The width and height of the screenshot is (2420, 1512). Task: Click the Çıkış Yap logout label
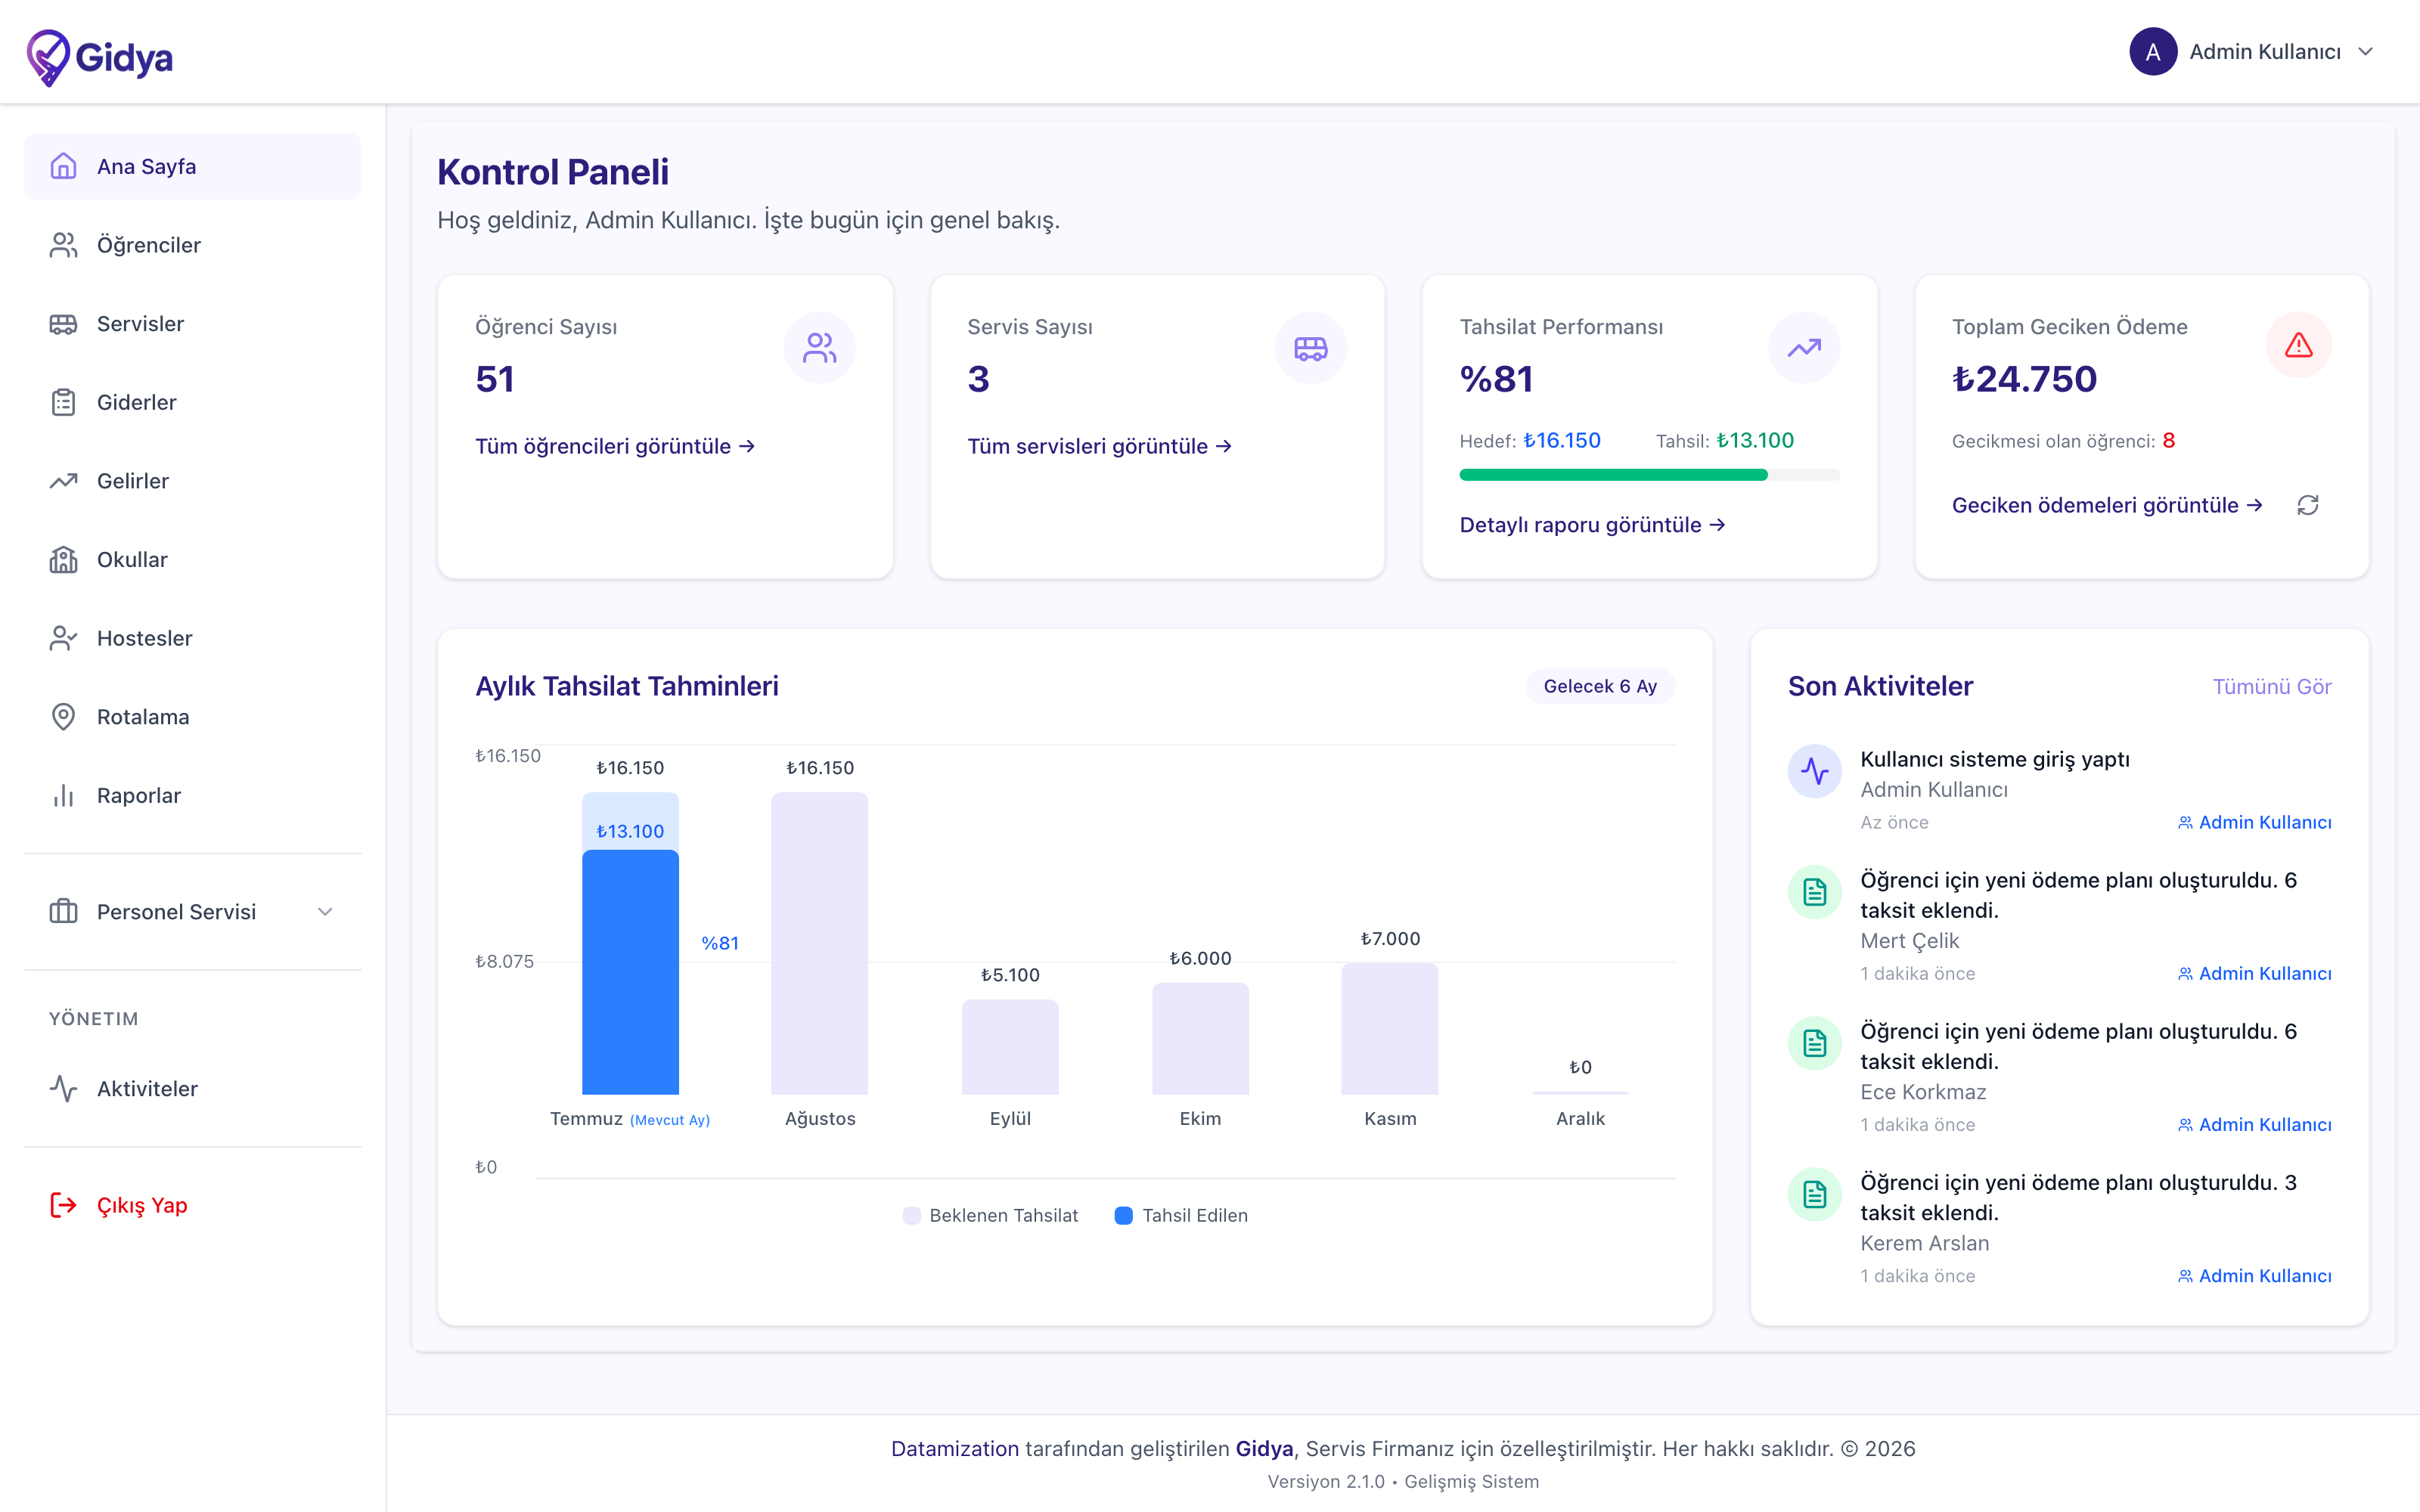pyautogui.click(x=142, y=1205)
